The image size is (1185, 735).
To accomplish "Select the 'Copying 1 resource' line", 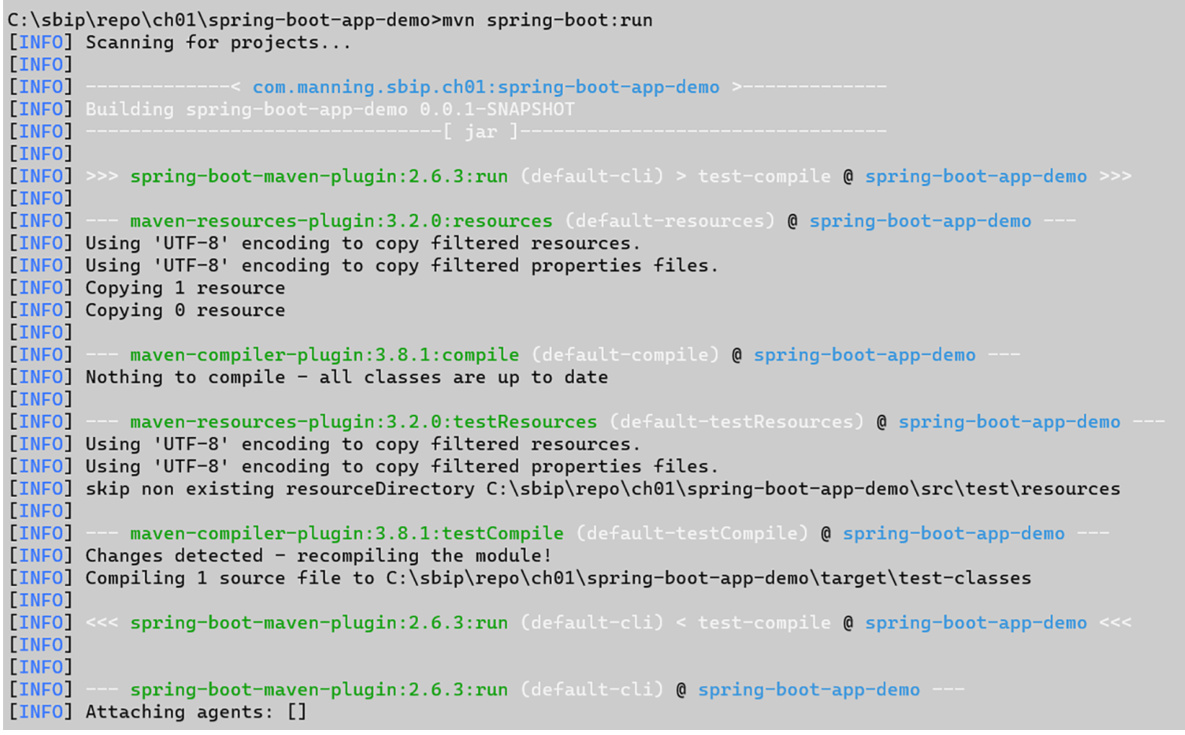I will click(185, 288).
